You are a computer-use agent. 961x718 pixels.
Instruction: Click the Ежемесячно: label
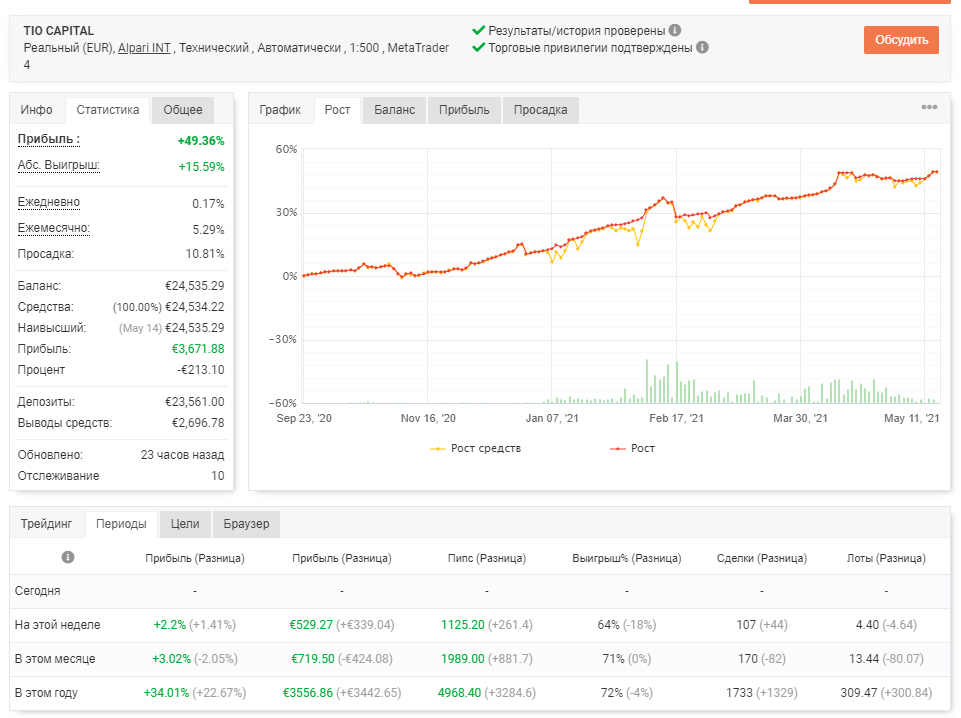tap(53, 228)
